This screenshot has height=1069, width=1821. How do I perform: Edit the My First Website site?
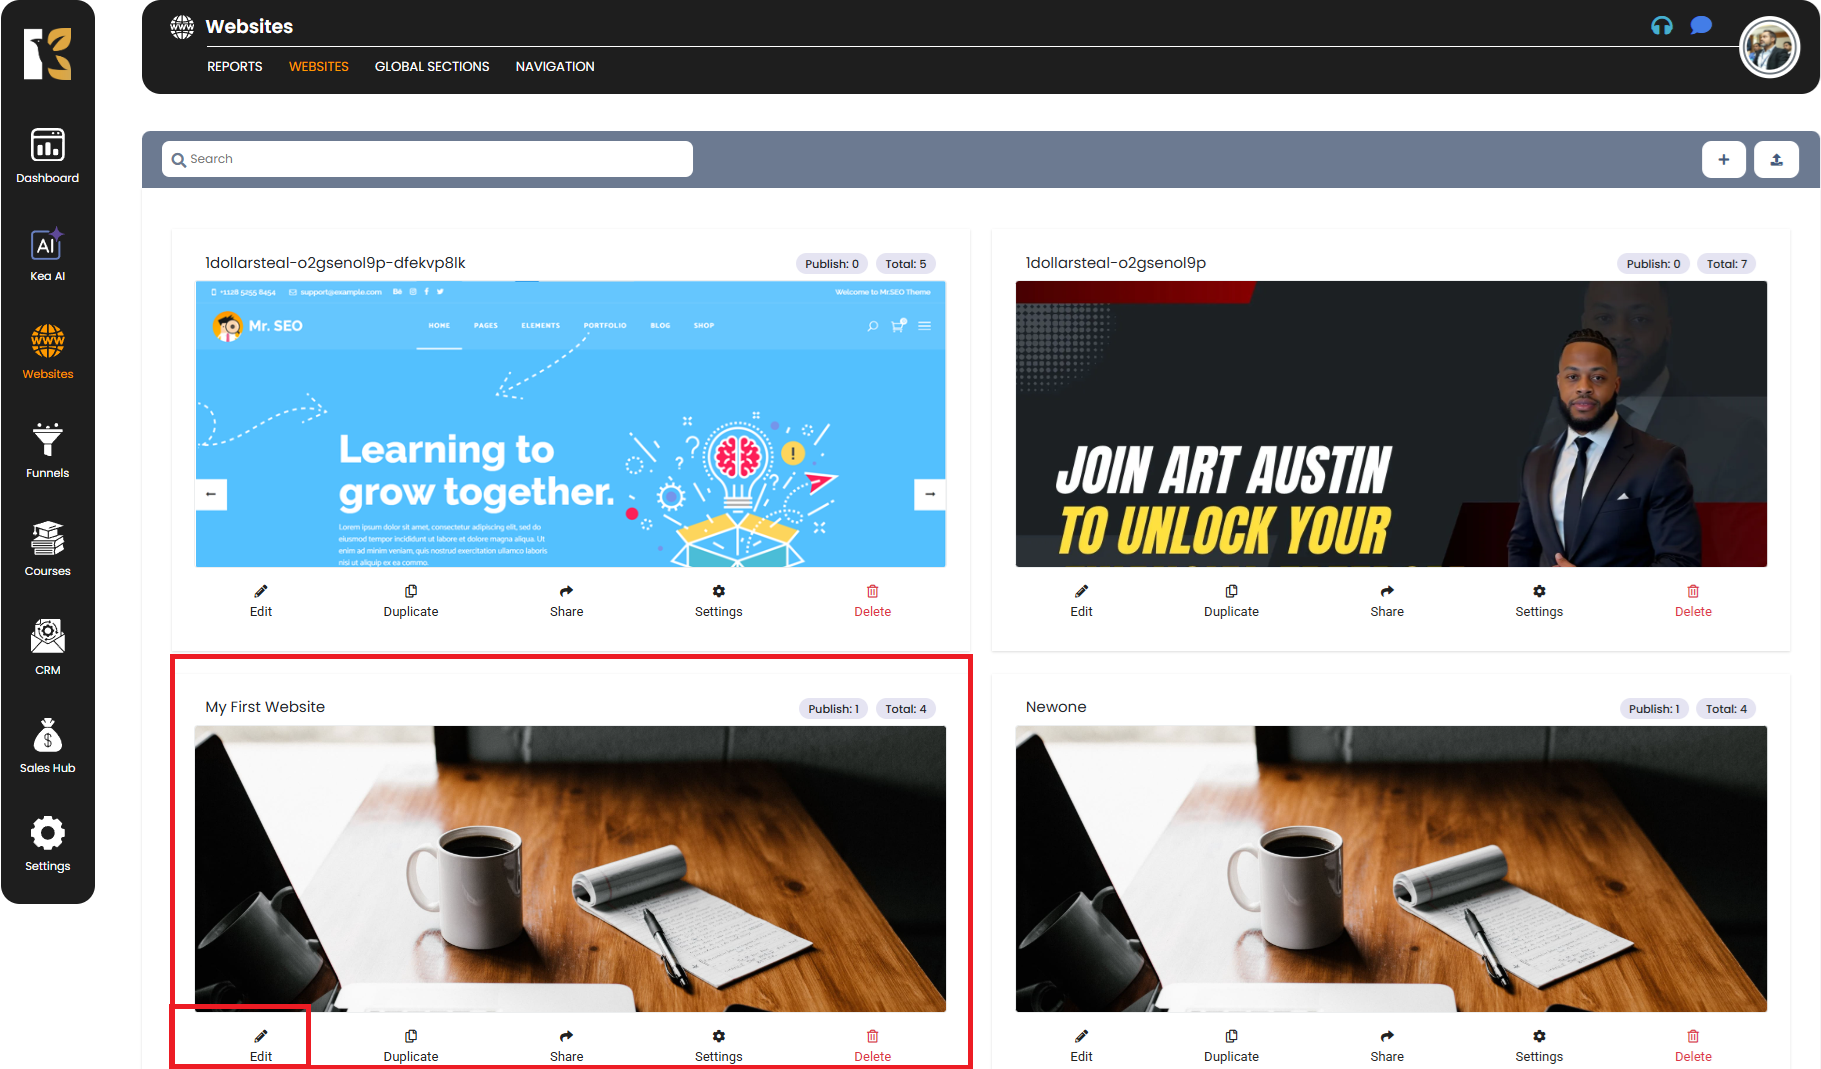tap(261, 1045)
